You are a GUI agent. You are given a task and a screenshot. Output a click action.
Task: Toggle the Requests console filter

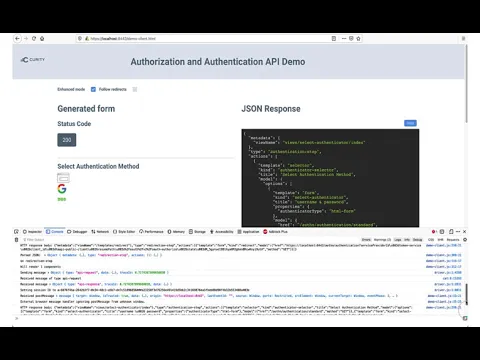453,240
